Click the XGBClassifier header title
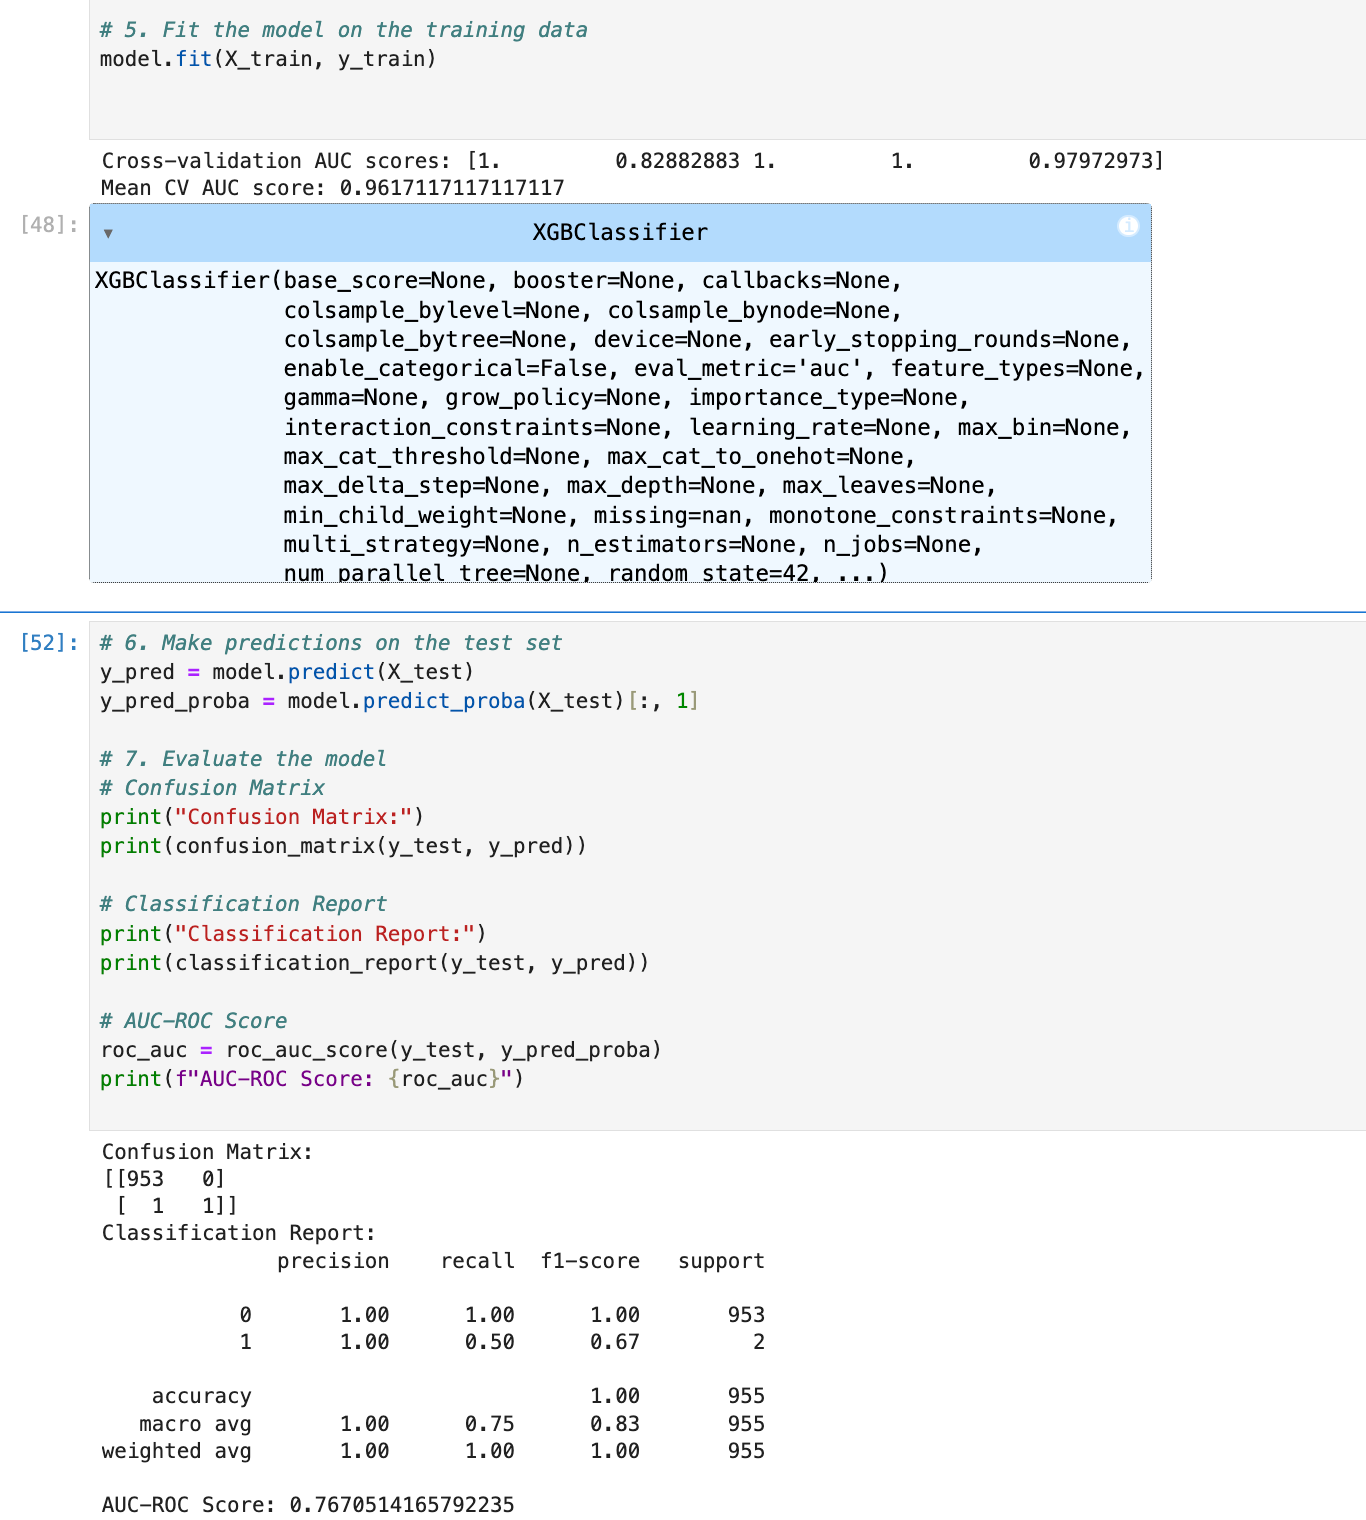The height and width of the screenshot is (1520, 1366). point(619,233)
